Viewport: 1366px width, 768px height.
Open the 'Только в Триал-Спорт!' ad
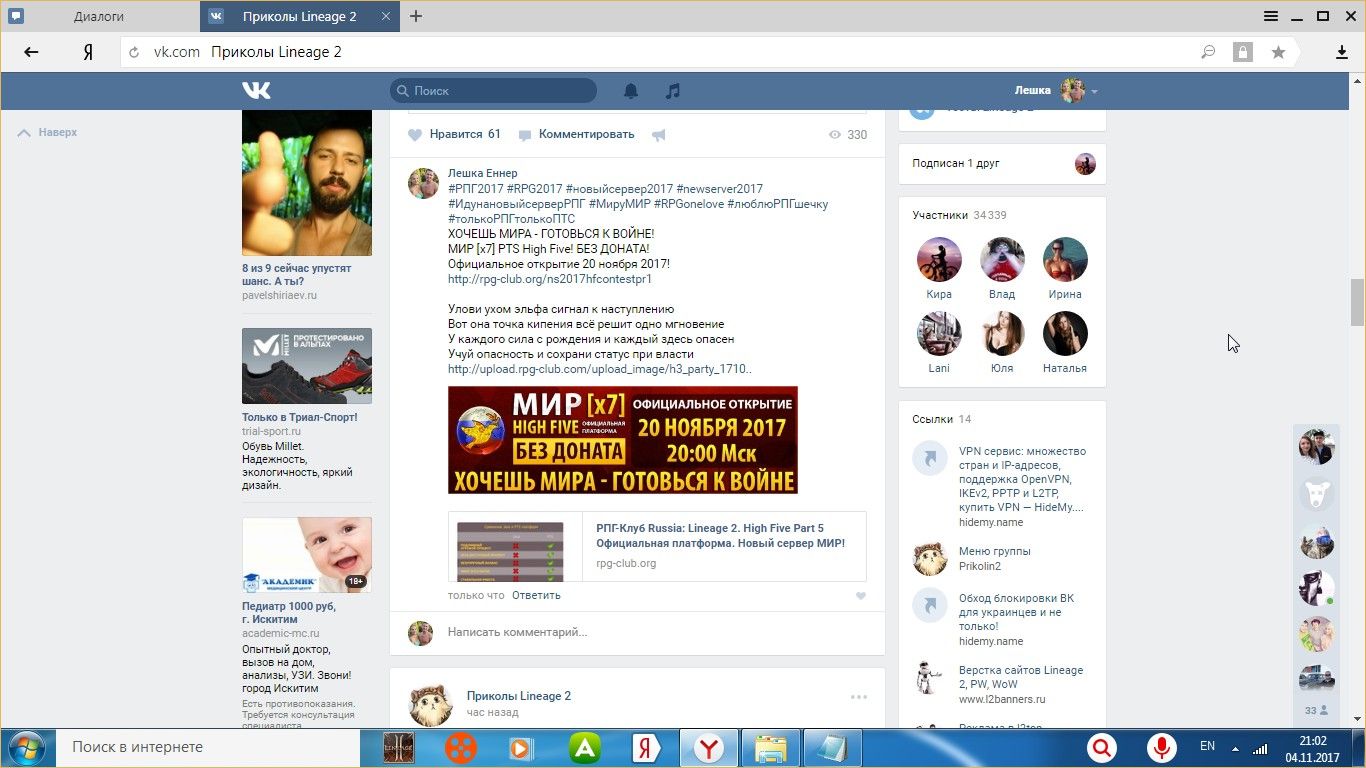click(x=307, y=409)
